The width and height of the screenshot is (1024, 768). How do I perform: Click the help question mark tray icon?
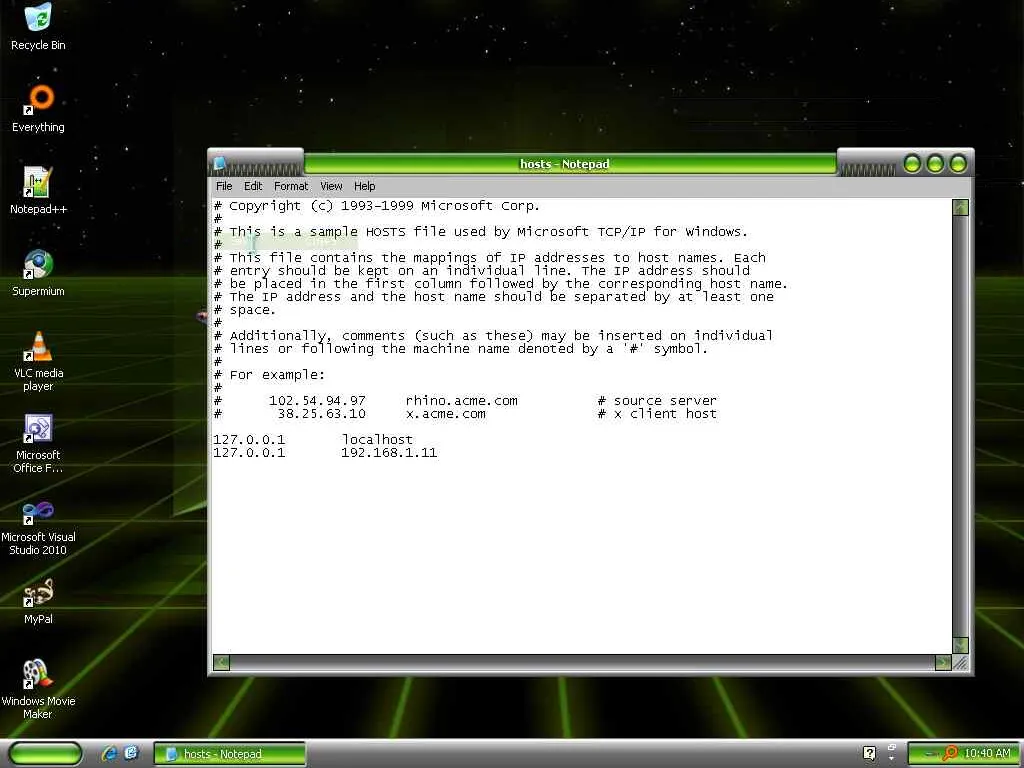[869, 753]
